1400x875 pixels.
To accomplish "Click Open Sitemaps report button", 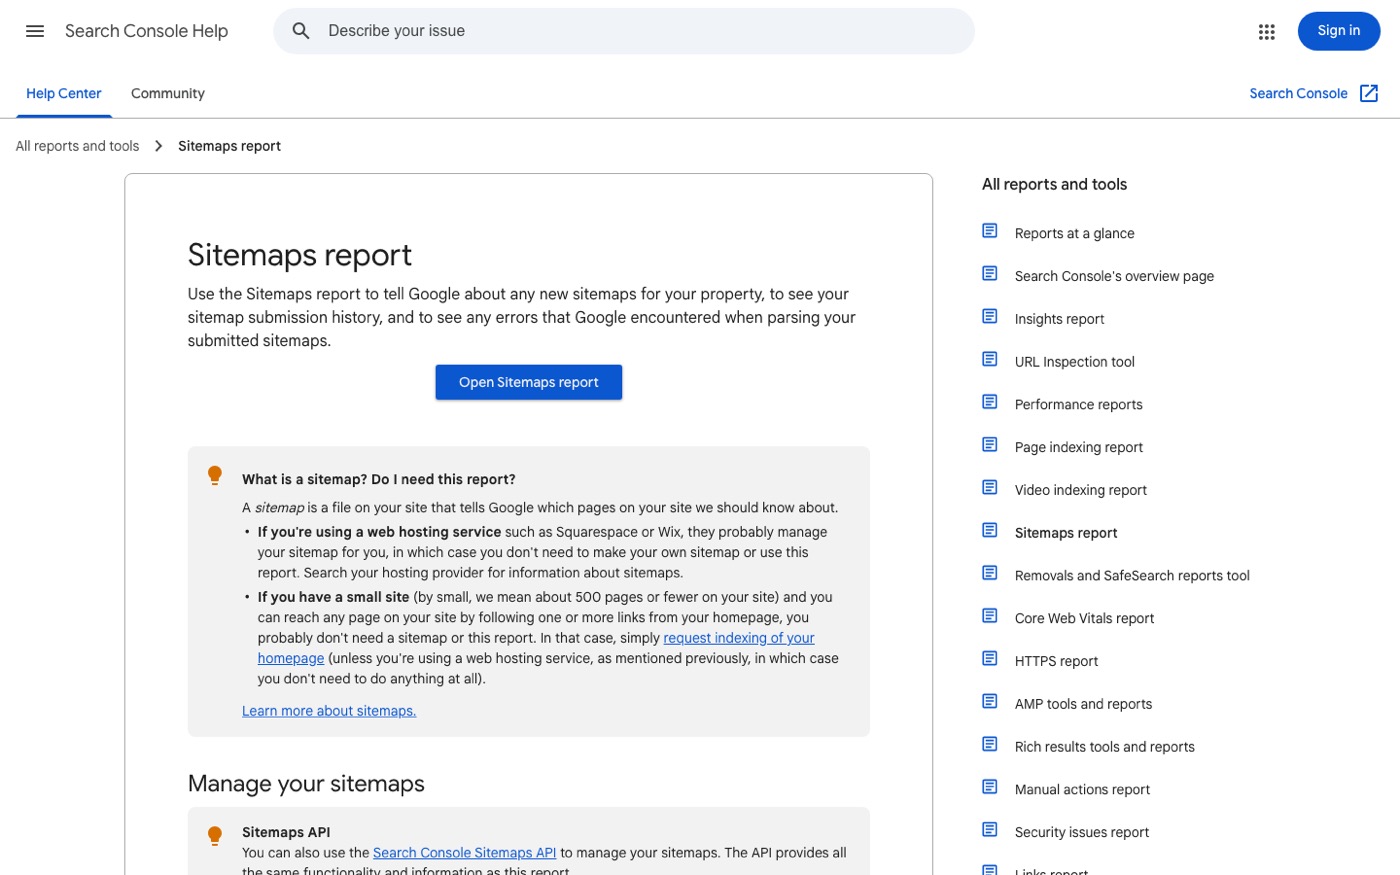I will (528, 382).
